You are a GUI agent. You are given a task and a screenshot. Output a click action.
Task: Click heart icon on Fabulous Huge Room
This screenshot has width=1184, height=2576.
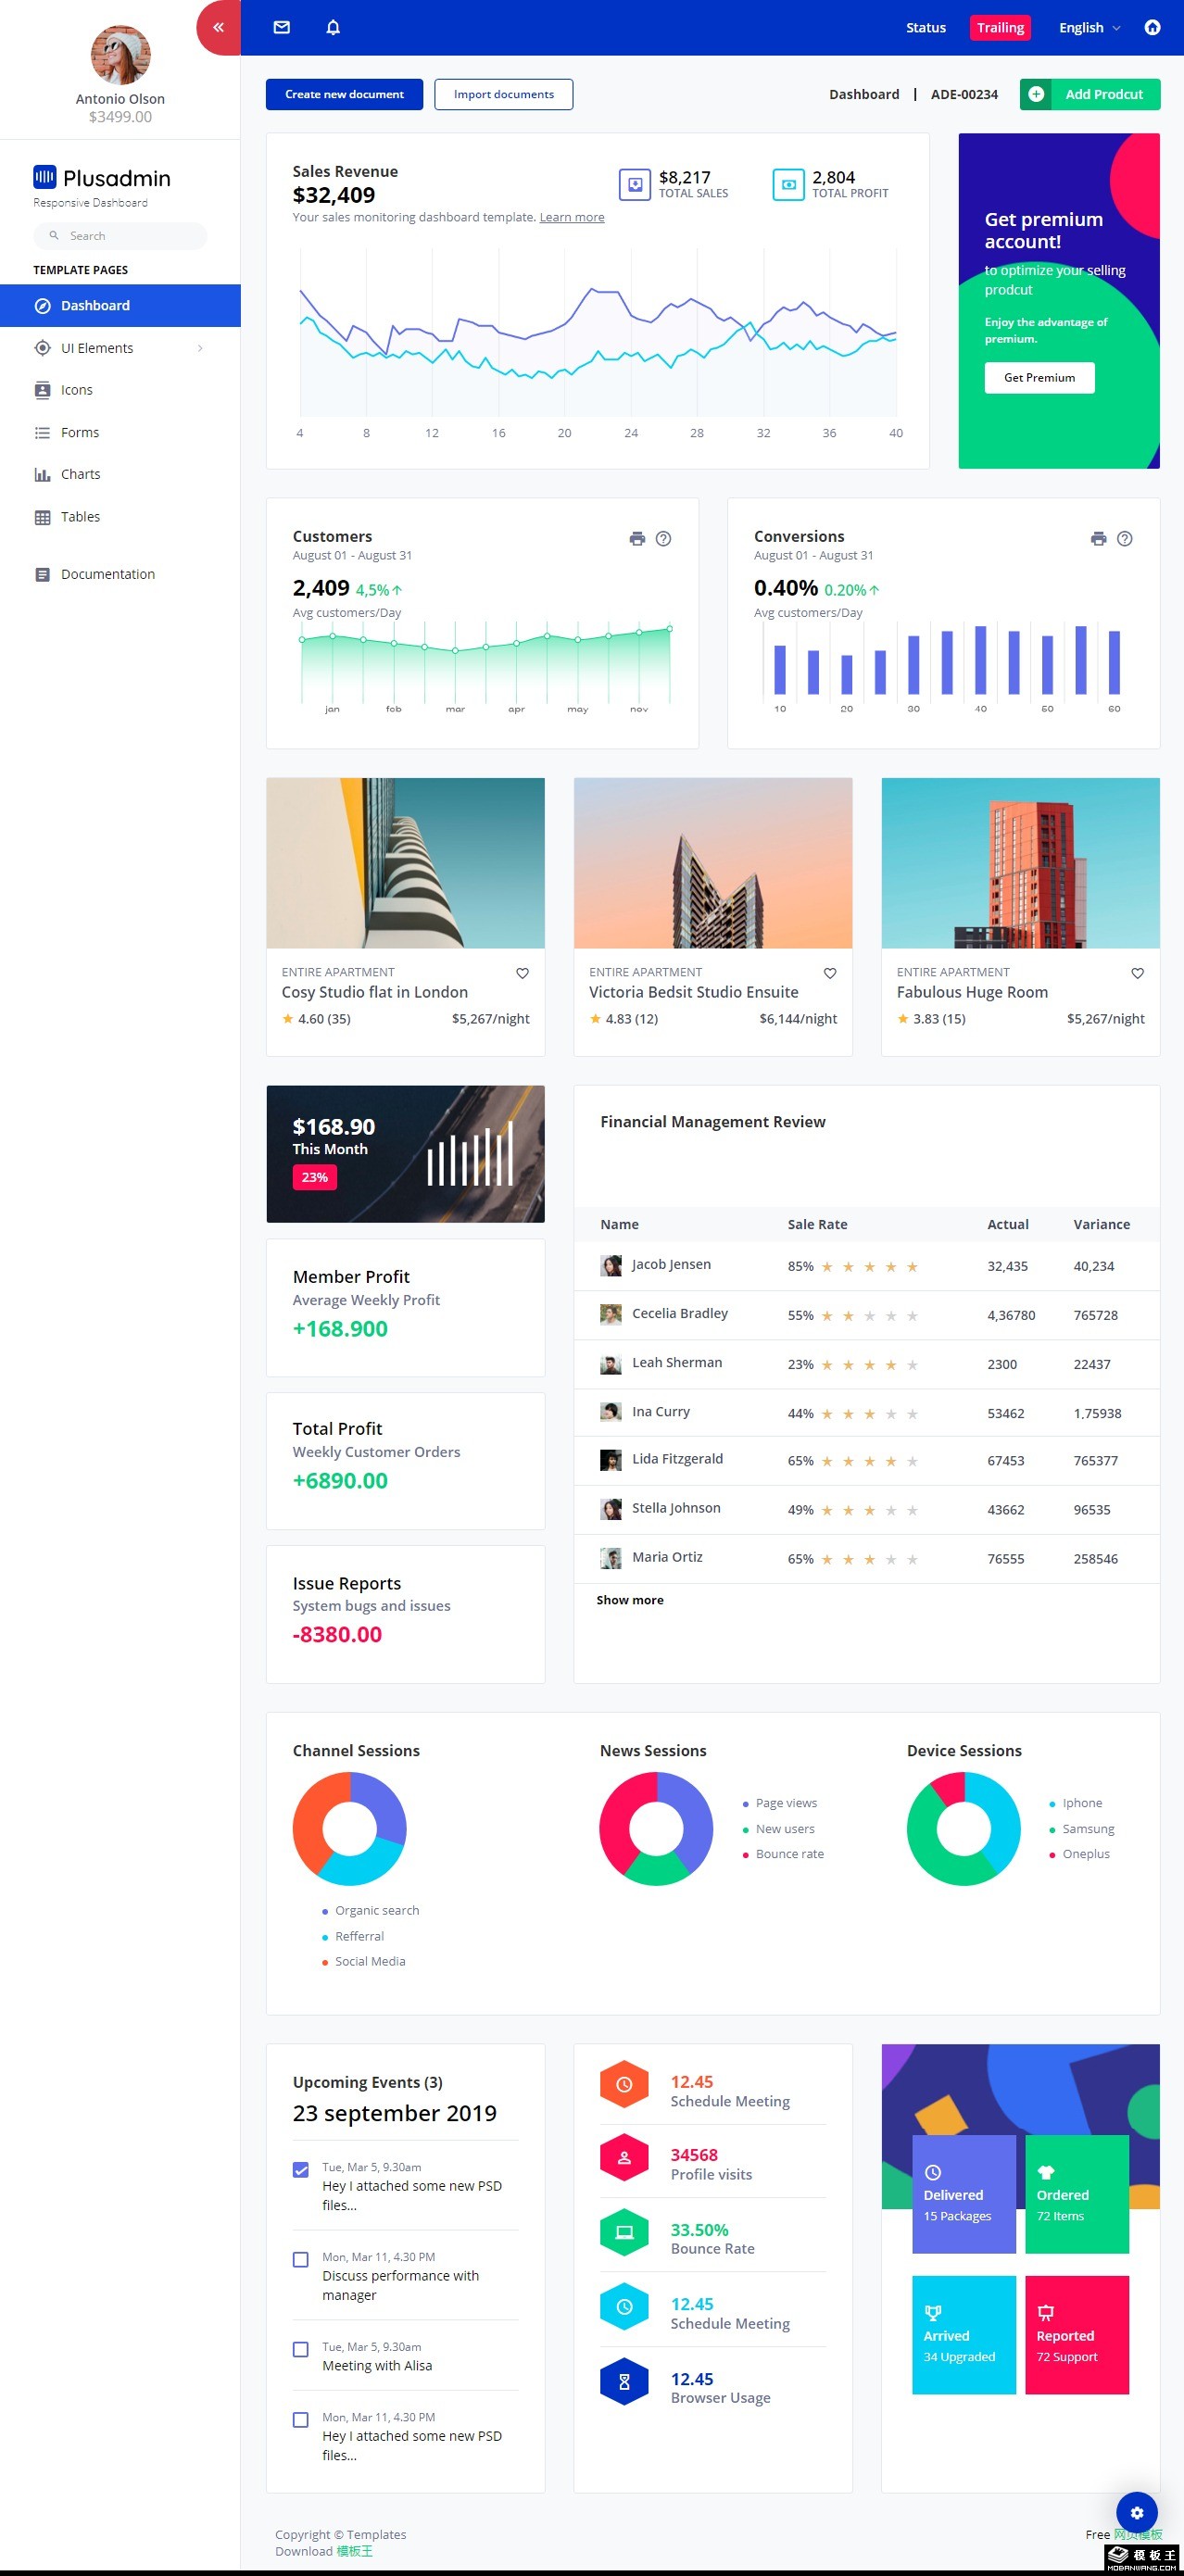pos(1137,973)
